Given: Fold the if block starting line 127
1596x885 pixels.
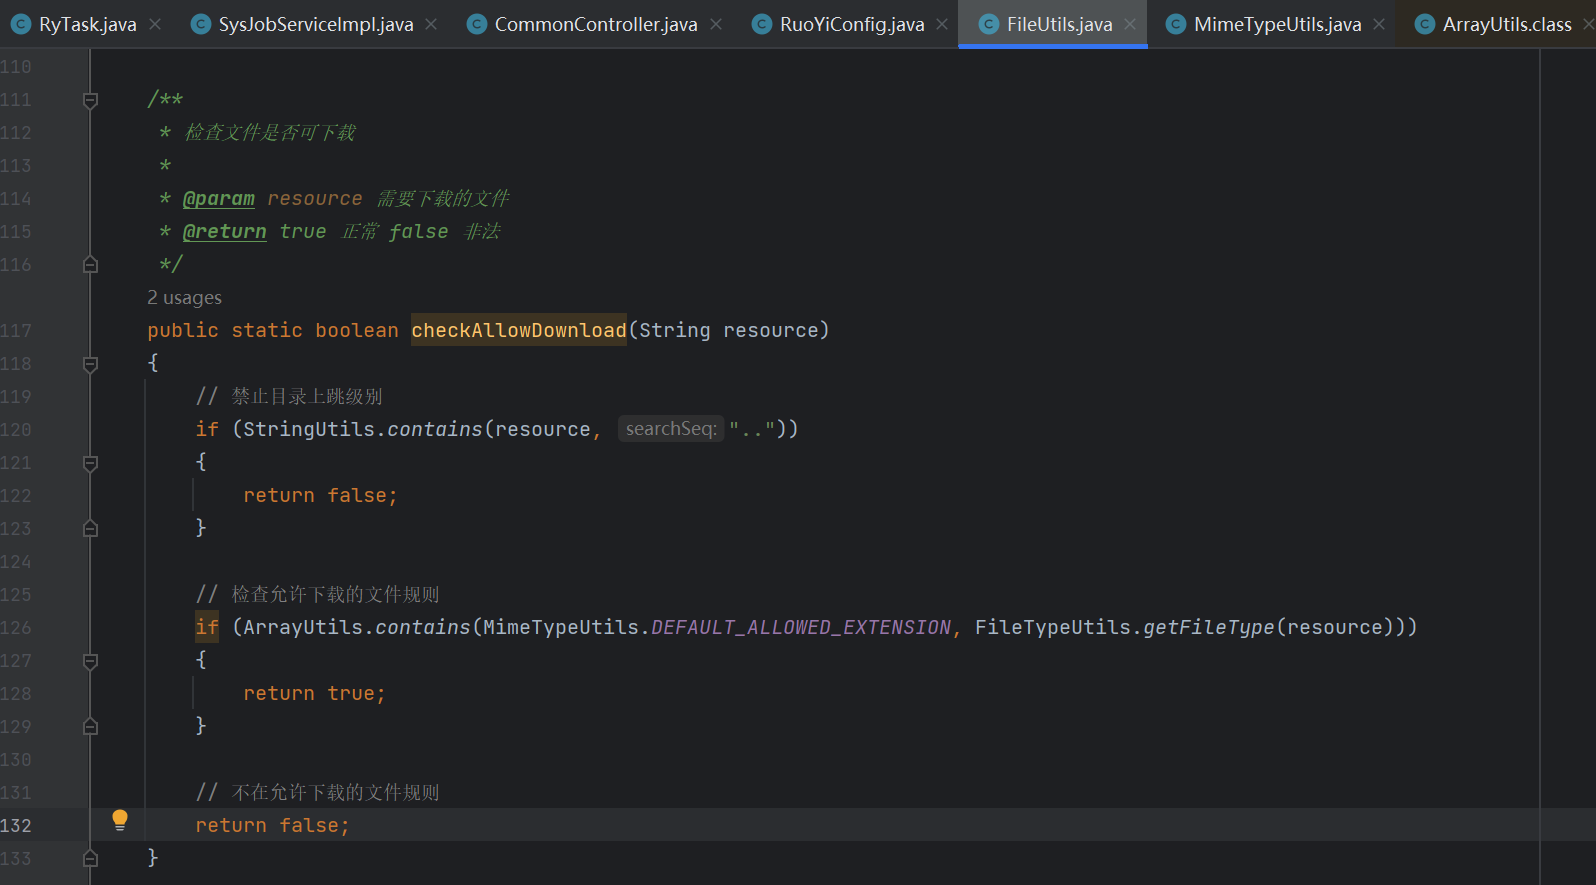Looking at the screenshot, I should (x=90, y=661).
